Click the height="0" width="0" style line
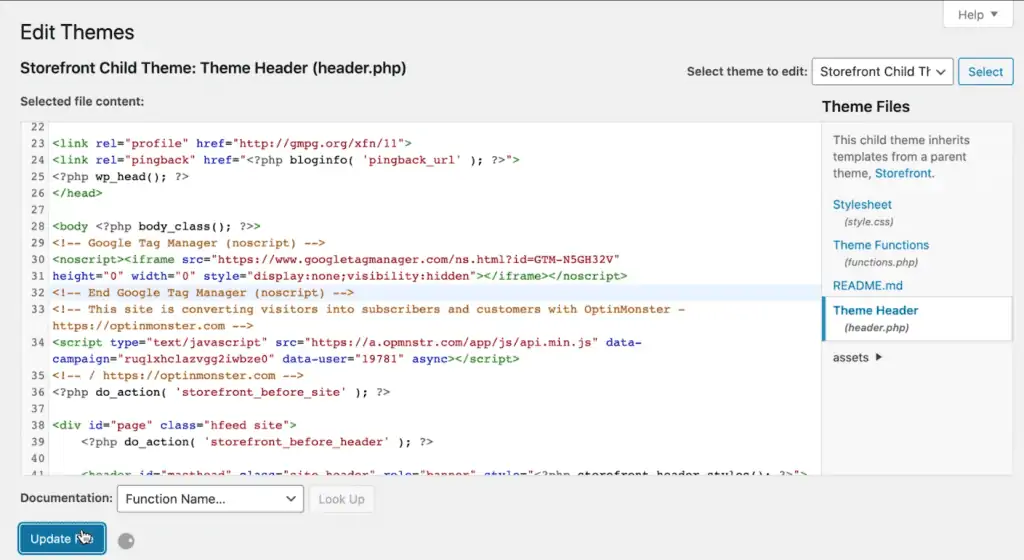Screen dimensions: 1024x560 pos(340,276)
